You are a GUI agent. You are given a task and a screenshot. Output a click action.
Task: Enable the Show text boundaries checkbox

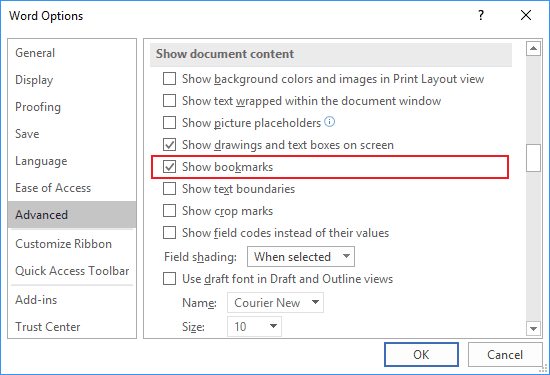click(169, 189)
